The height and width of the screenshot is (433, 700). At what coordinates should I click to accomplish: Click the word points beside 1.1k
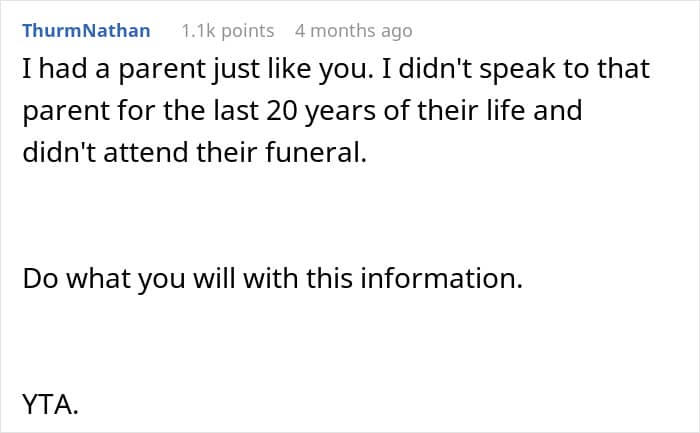click(247, 31)
